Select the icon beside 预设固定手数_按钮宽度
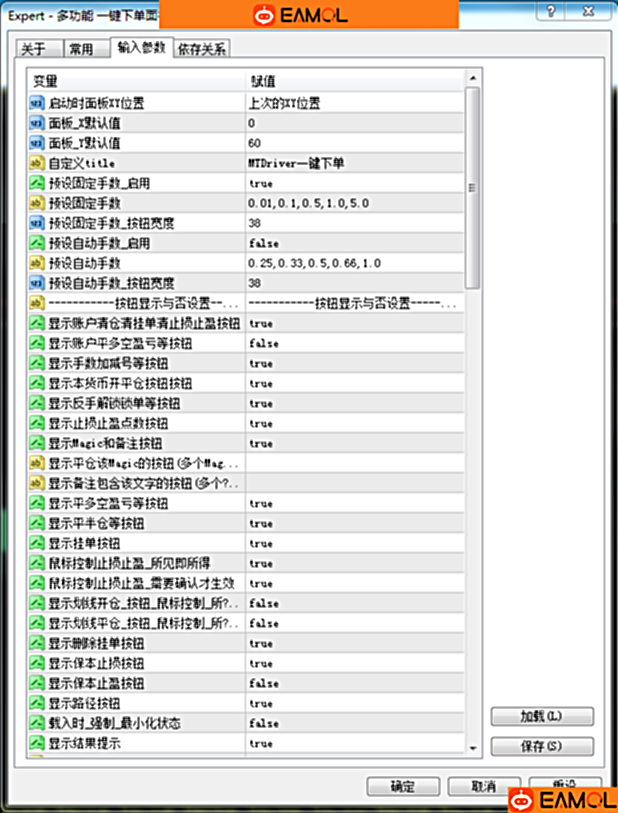Screen dimensions: 618x813 coord(37,223)
